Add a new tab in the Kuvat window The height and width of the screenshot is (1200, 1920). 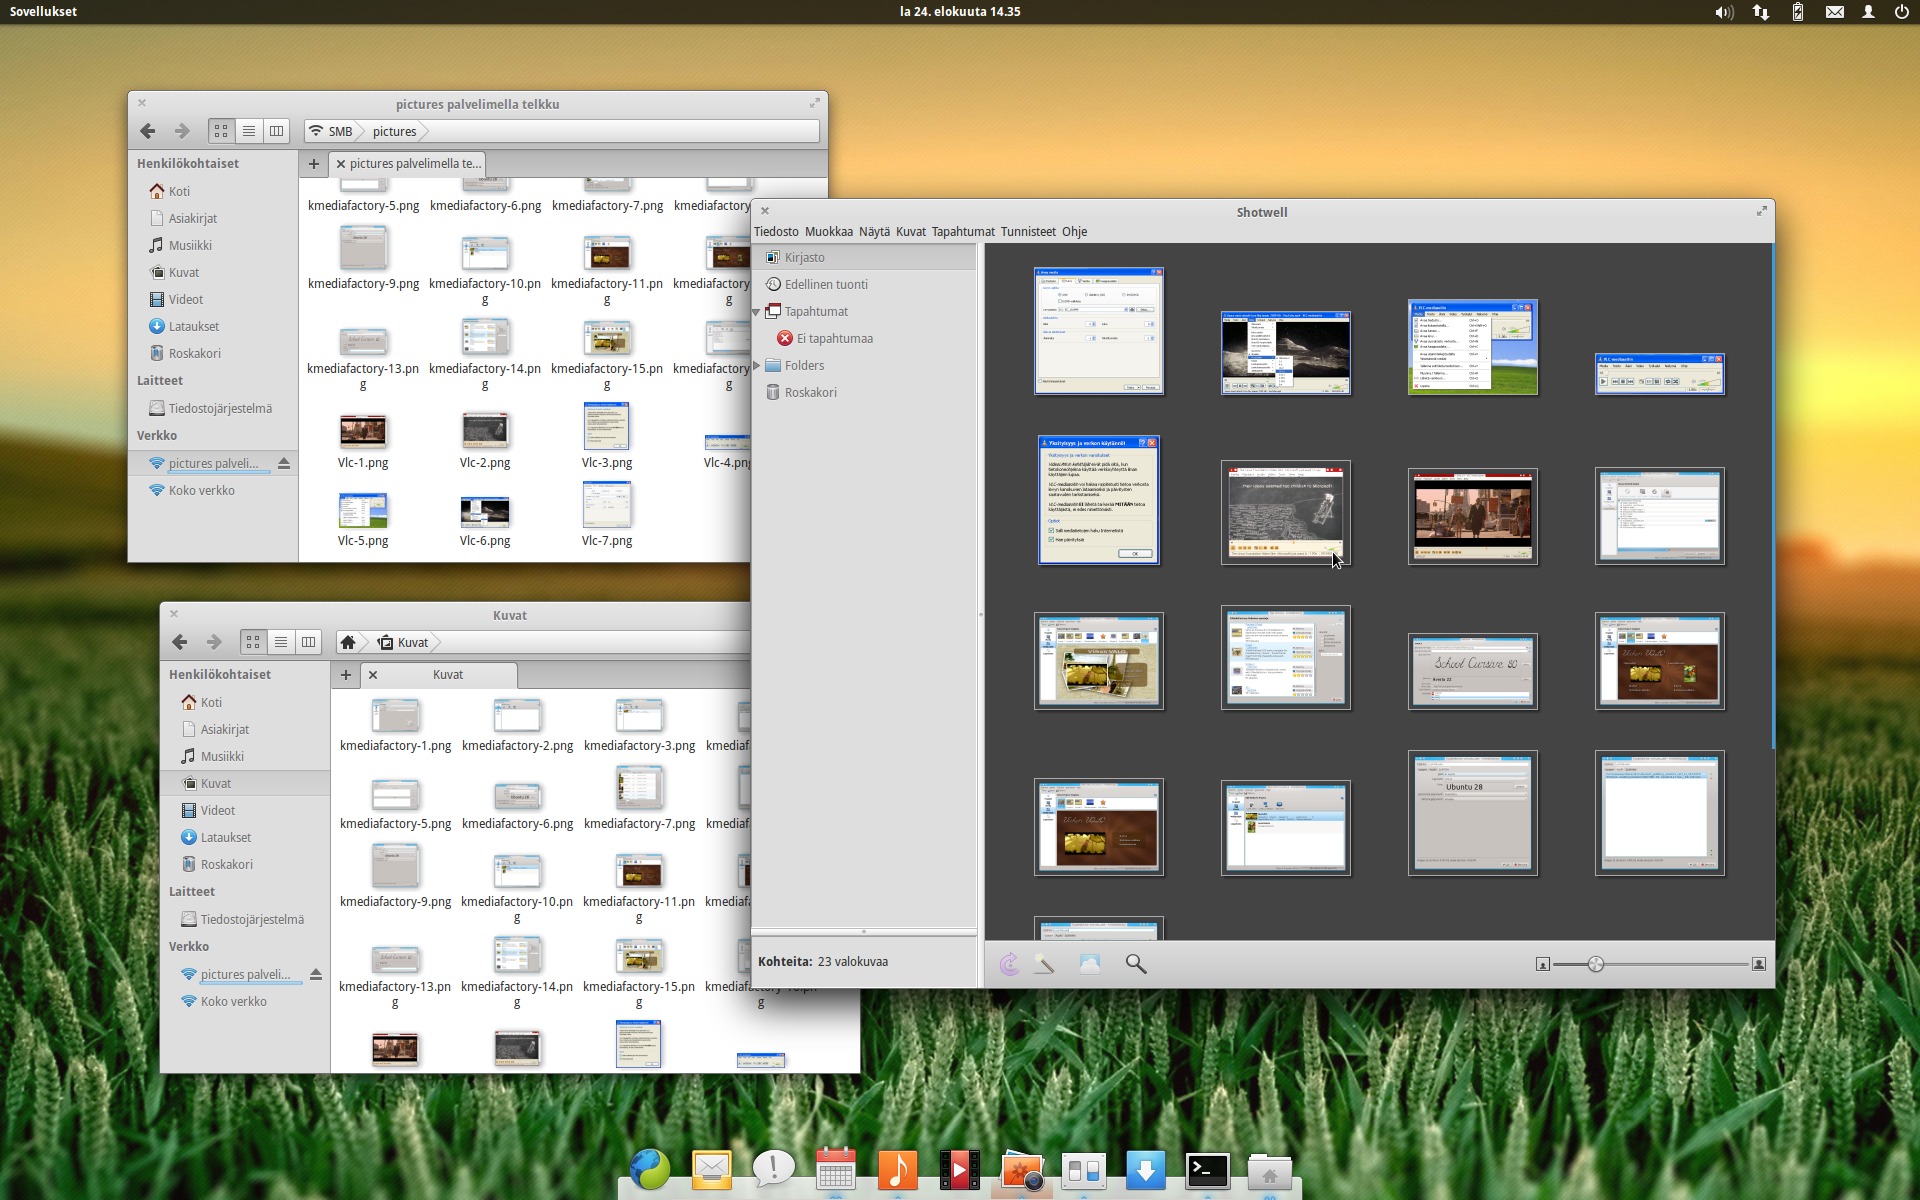346,675
